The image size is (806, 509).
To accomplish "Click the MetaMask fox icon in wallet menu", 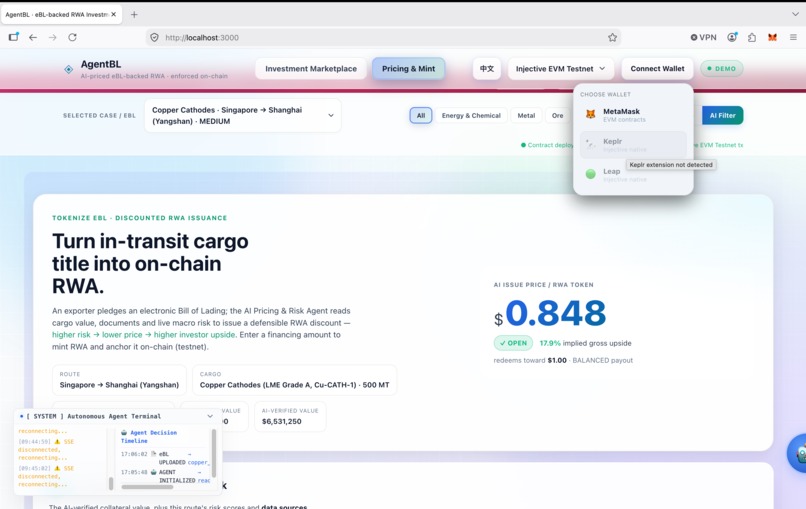I will click(591, 114).
